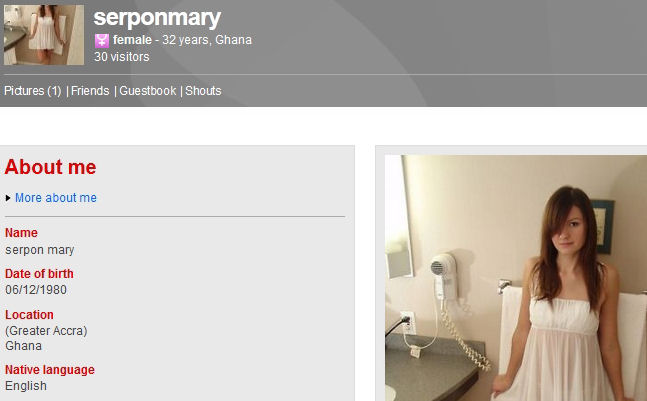
Task: Click the English language value
Action: point(26,386)
